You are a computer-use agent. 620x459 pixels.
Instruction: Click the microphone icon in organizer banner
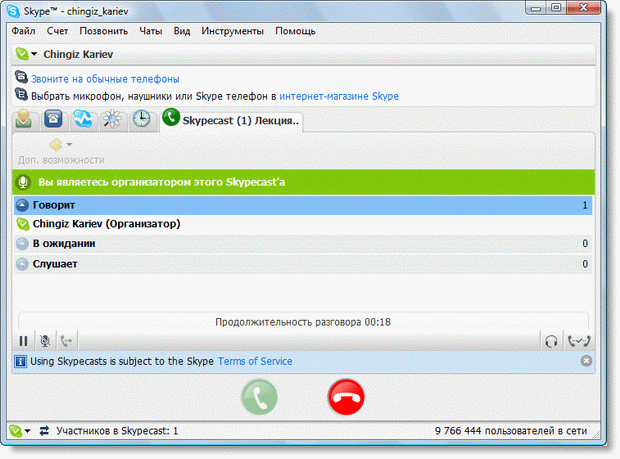23,182
